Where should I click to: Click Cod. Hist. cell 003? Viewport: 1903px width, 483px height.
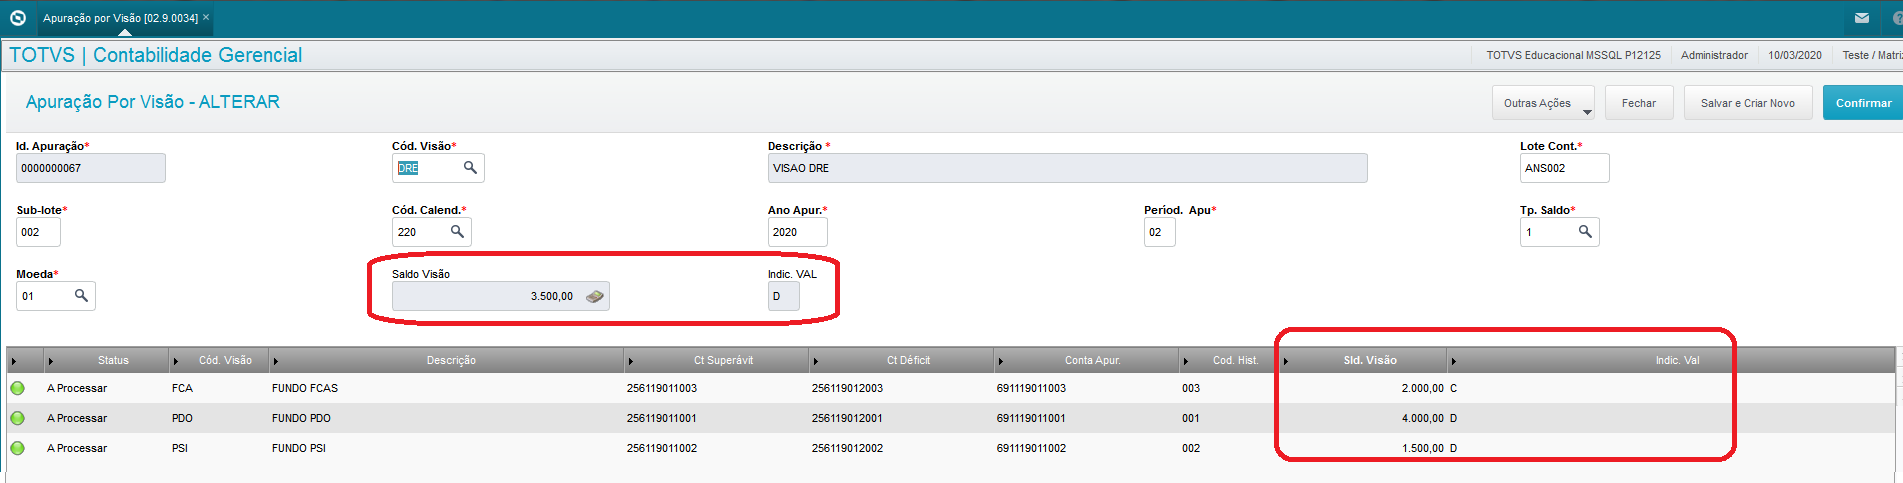1191,388
